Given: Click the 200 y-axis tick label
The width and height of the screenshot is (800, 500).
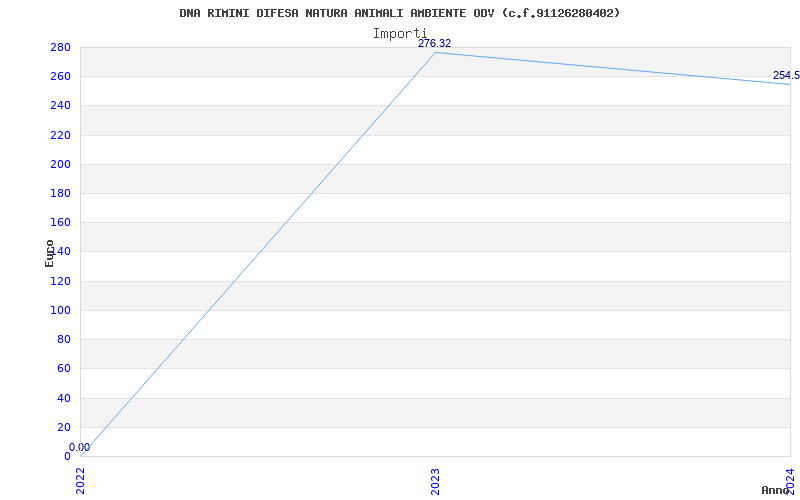Looking at the screenshot, I should tap(60, 164).
